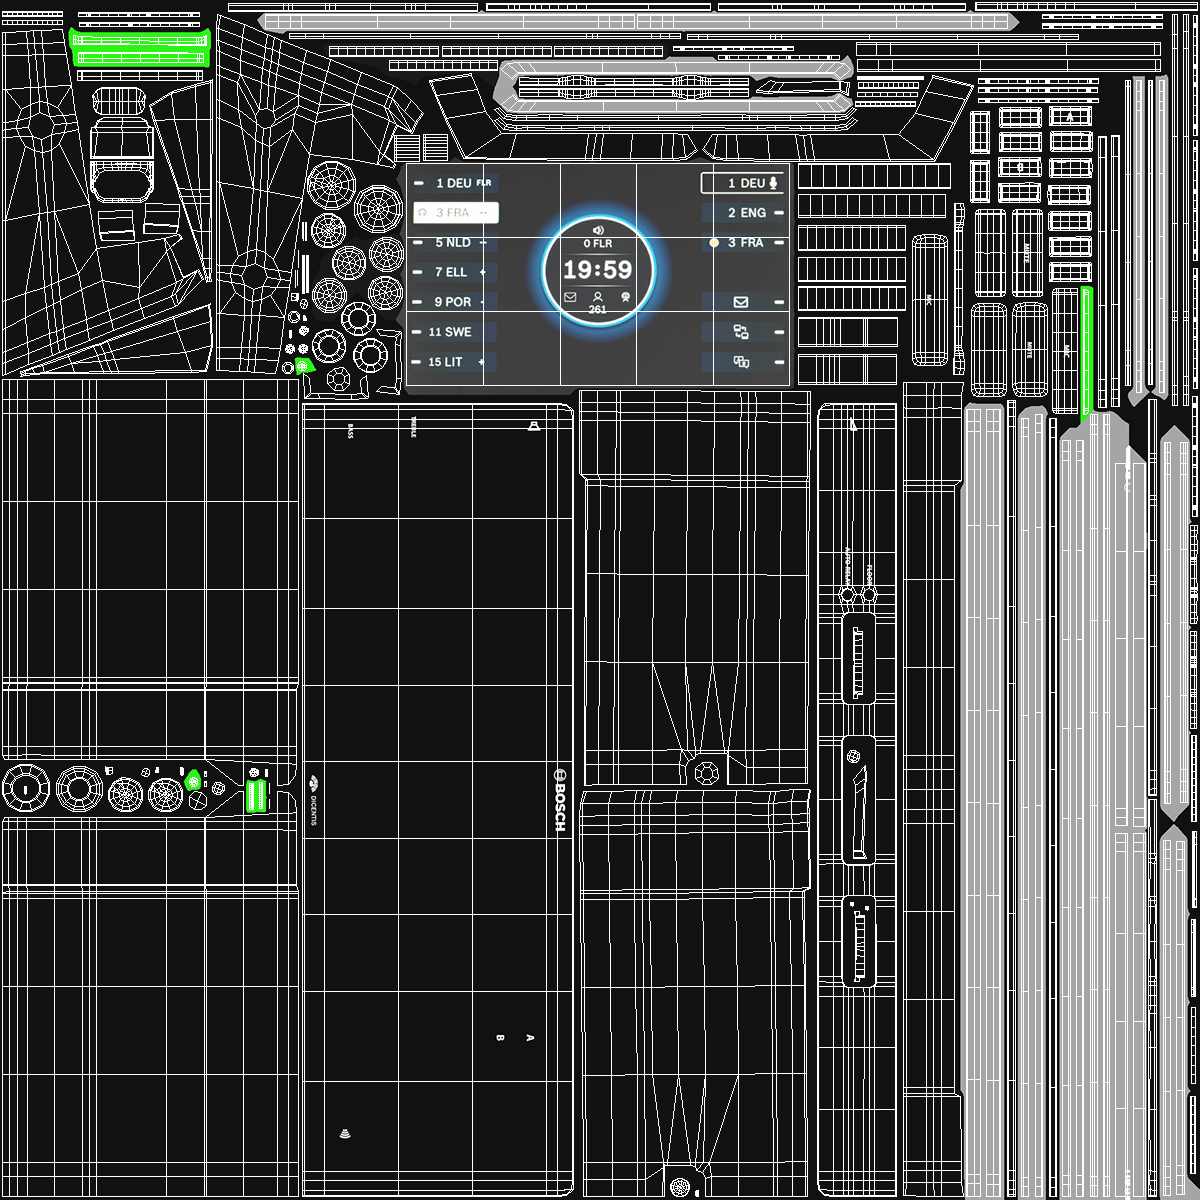Click the microphone icon beside 1 DEU
This screenshot has height=1200, width=1200.
(x=774, y=183)
